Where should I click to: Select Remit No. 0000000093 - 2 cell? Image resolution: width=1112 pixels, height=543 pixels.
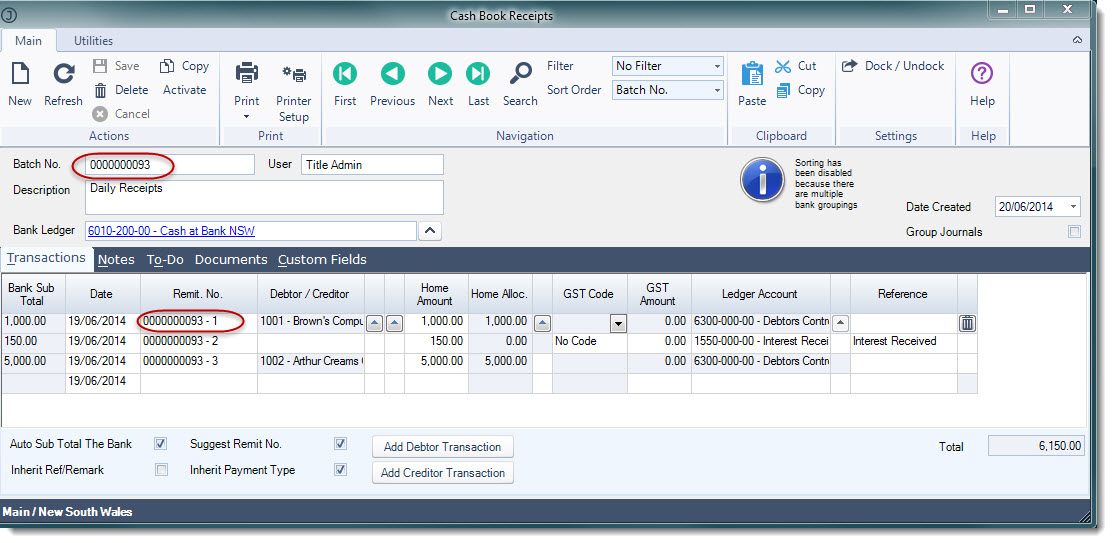tap(199, 341)
